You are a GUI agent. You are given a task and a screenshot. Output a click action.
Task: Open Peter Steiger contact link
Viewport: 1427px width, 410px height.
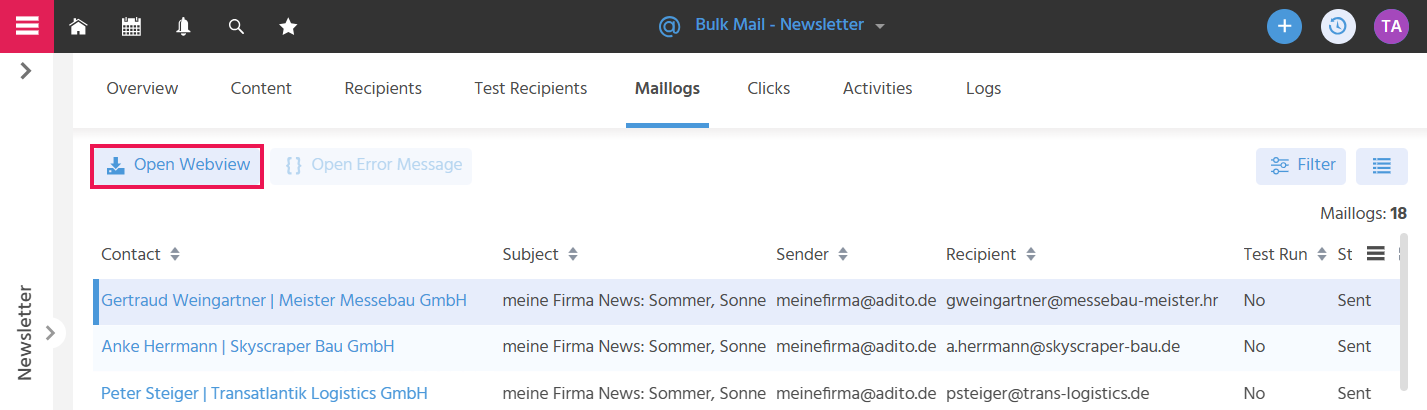[264, 393]
